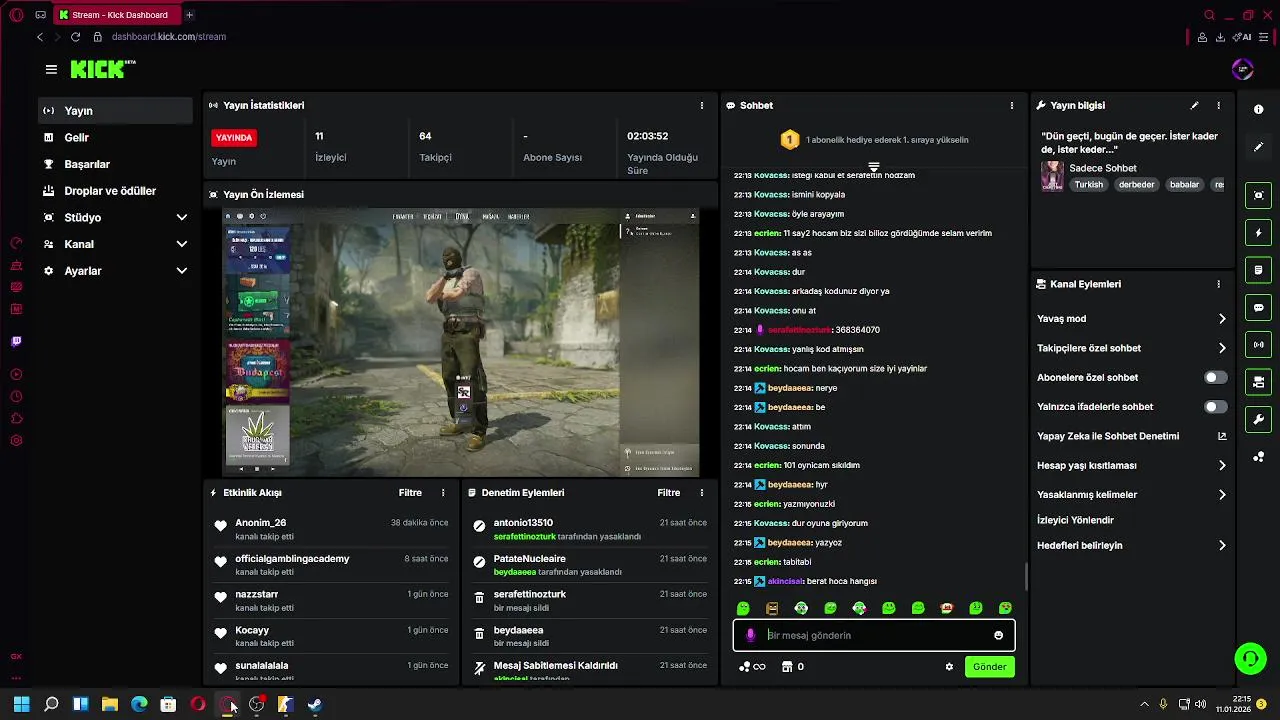The height and width of the screenshot is (720, 1280).
Task: Click the shop icon below chat input
Action: click(787, 667)
